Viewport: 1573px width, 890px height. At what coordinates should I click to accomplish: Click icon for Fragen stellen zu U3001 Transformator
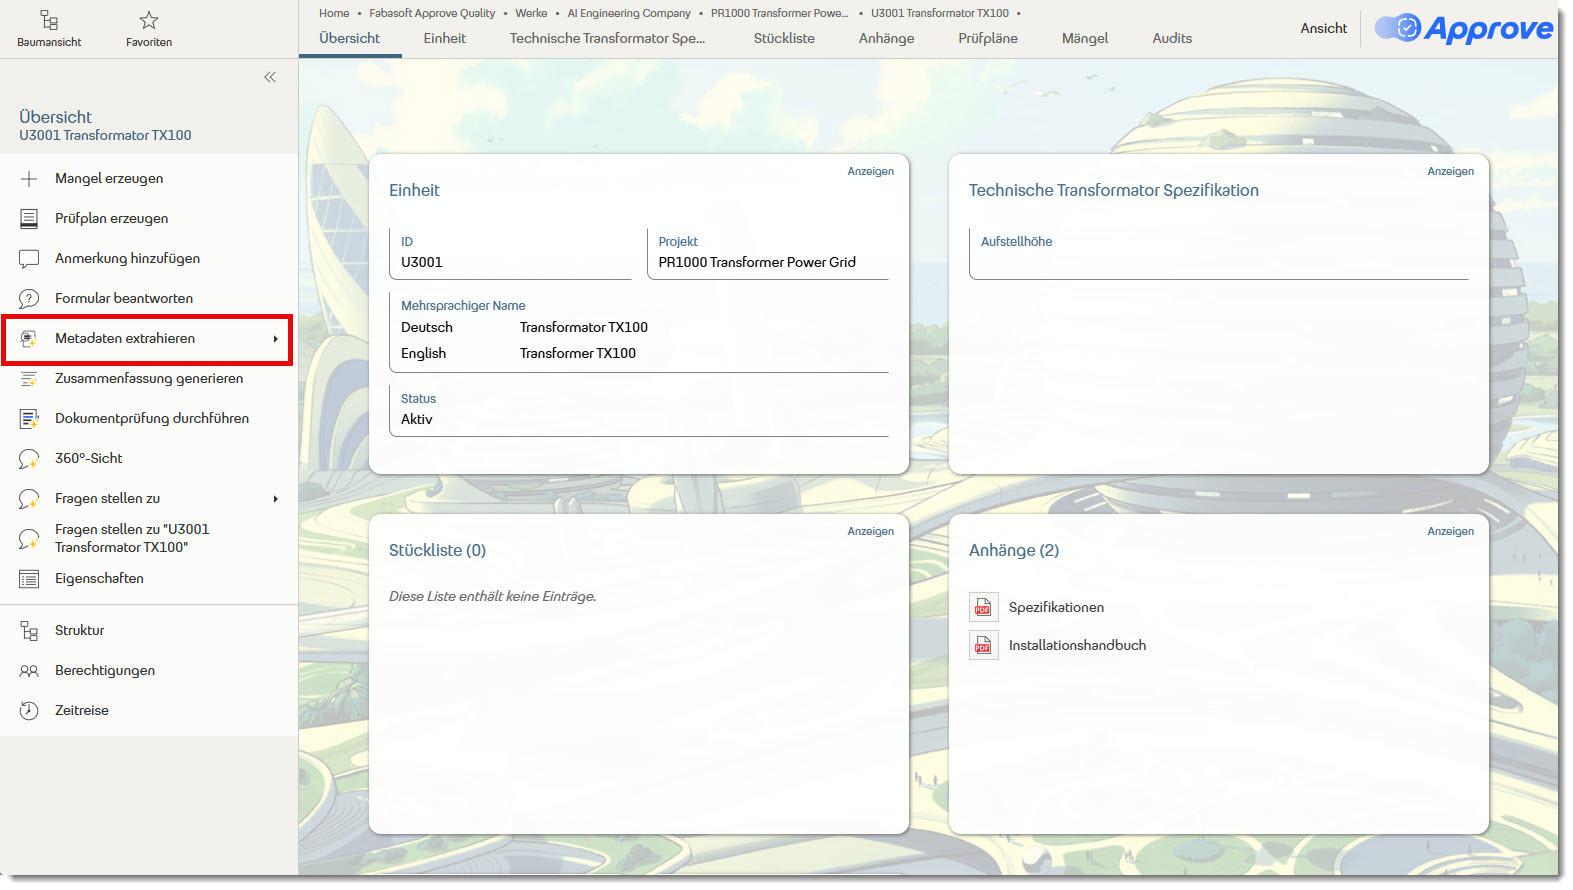[29, 539]
